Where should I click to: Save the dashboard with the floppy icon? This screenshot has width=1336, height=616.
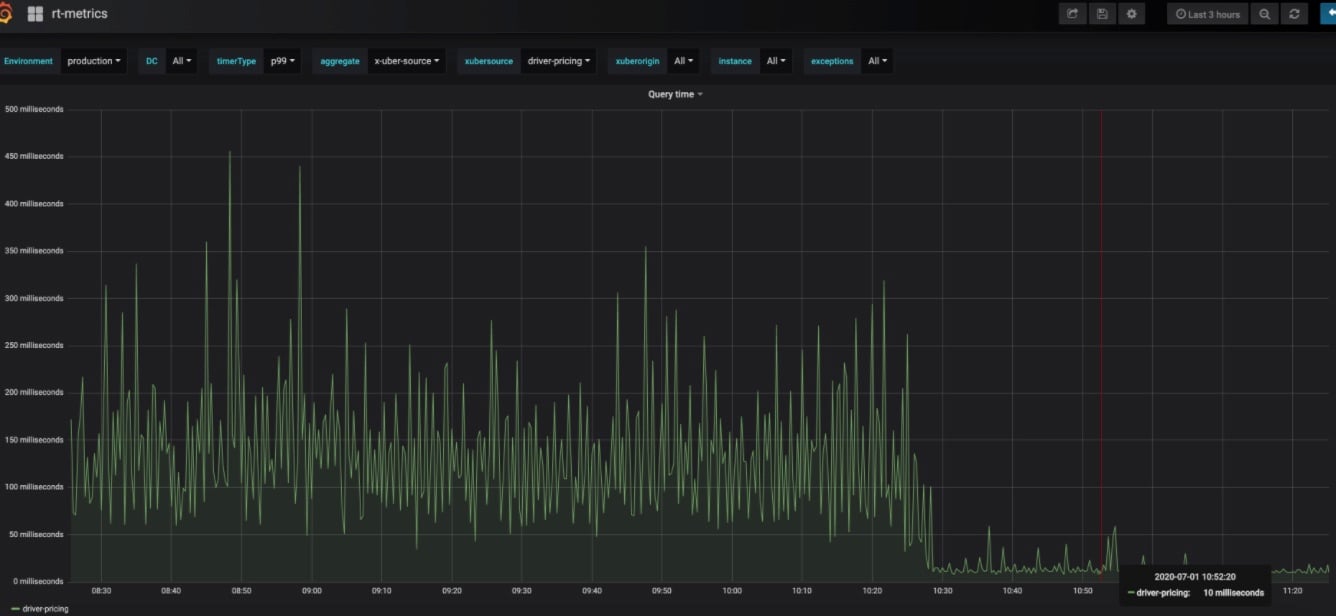1102,14
